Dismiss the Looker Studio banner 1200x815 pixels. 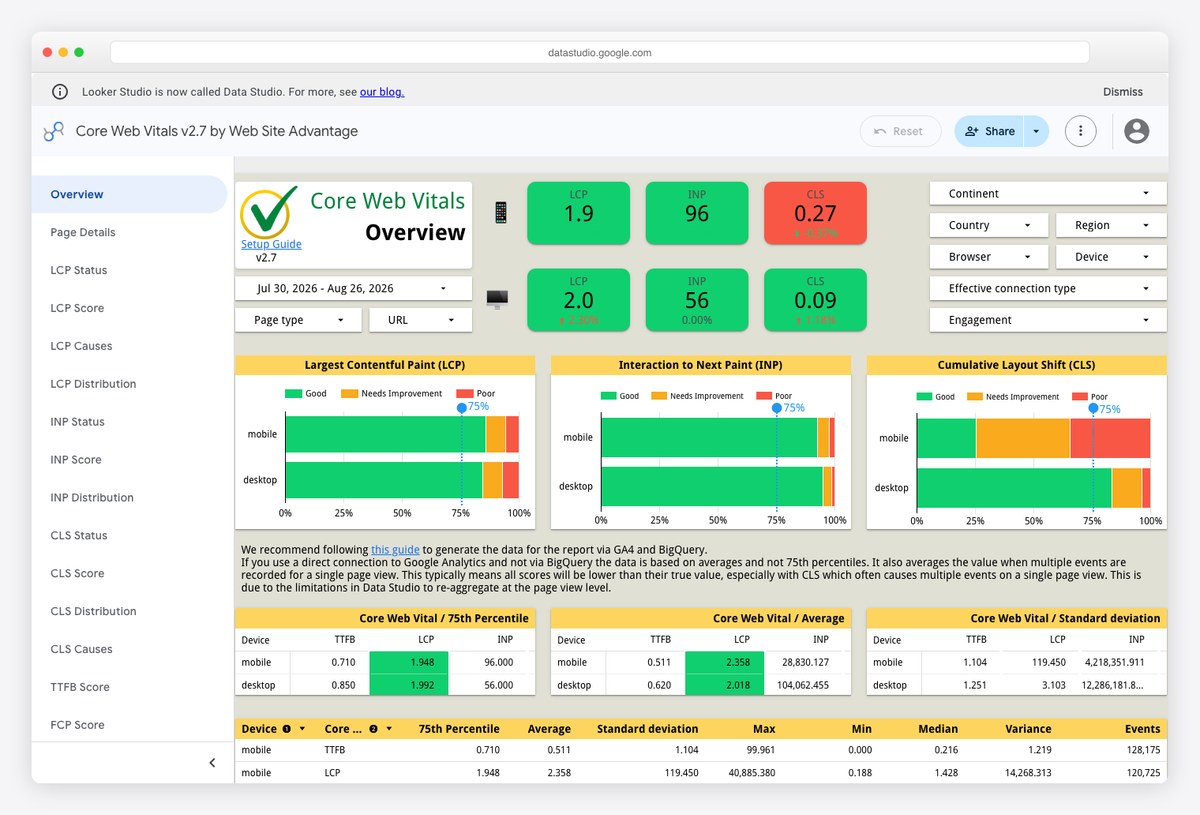(x=1123, y=92)
